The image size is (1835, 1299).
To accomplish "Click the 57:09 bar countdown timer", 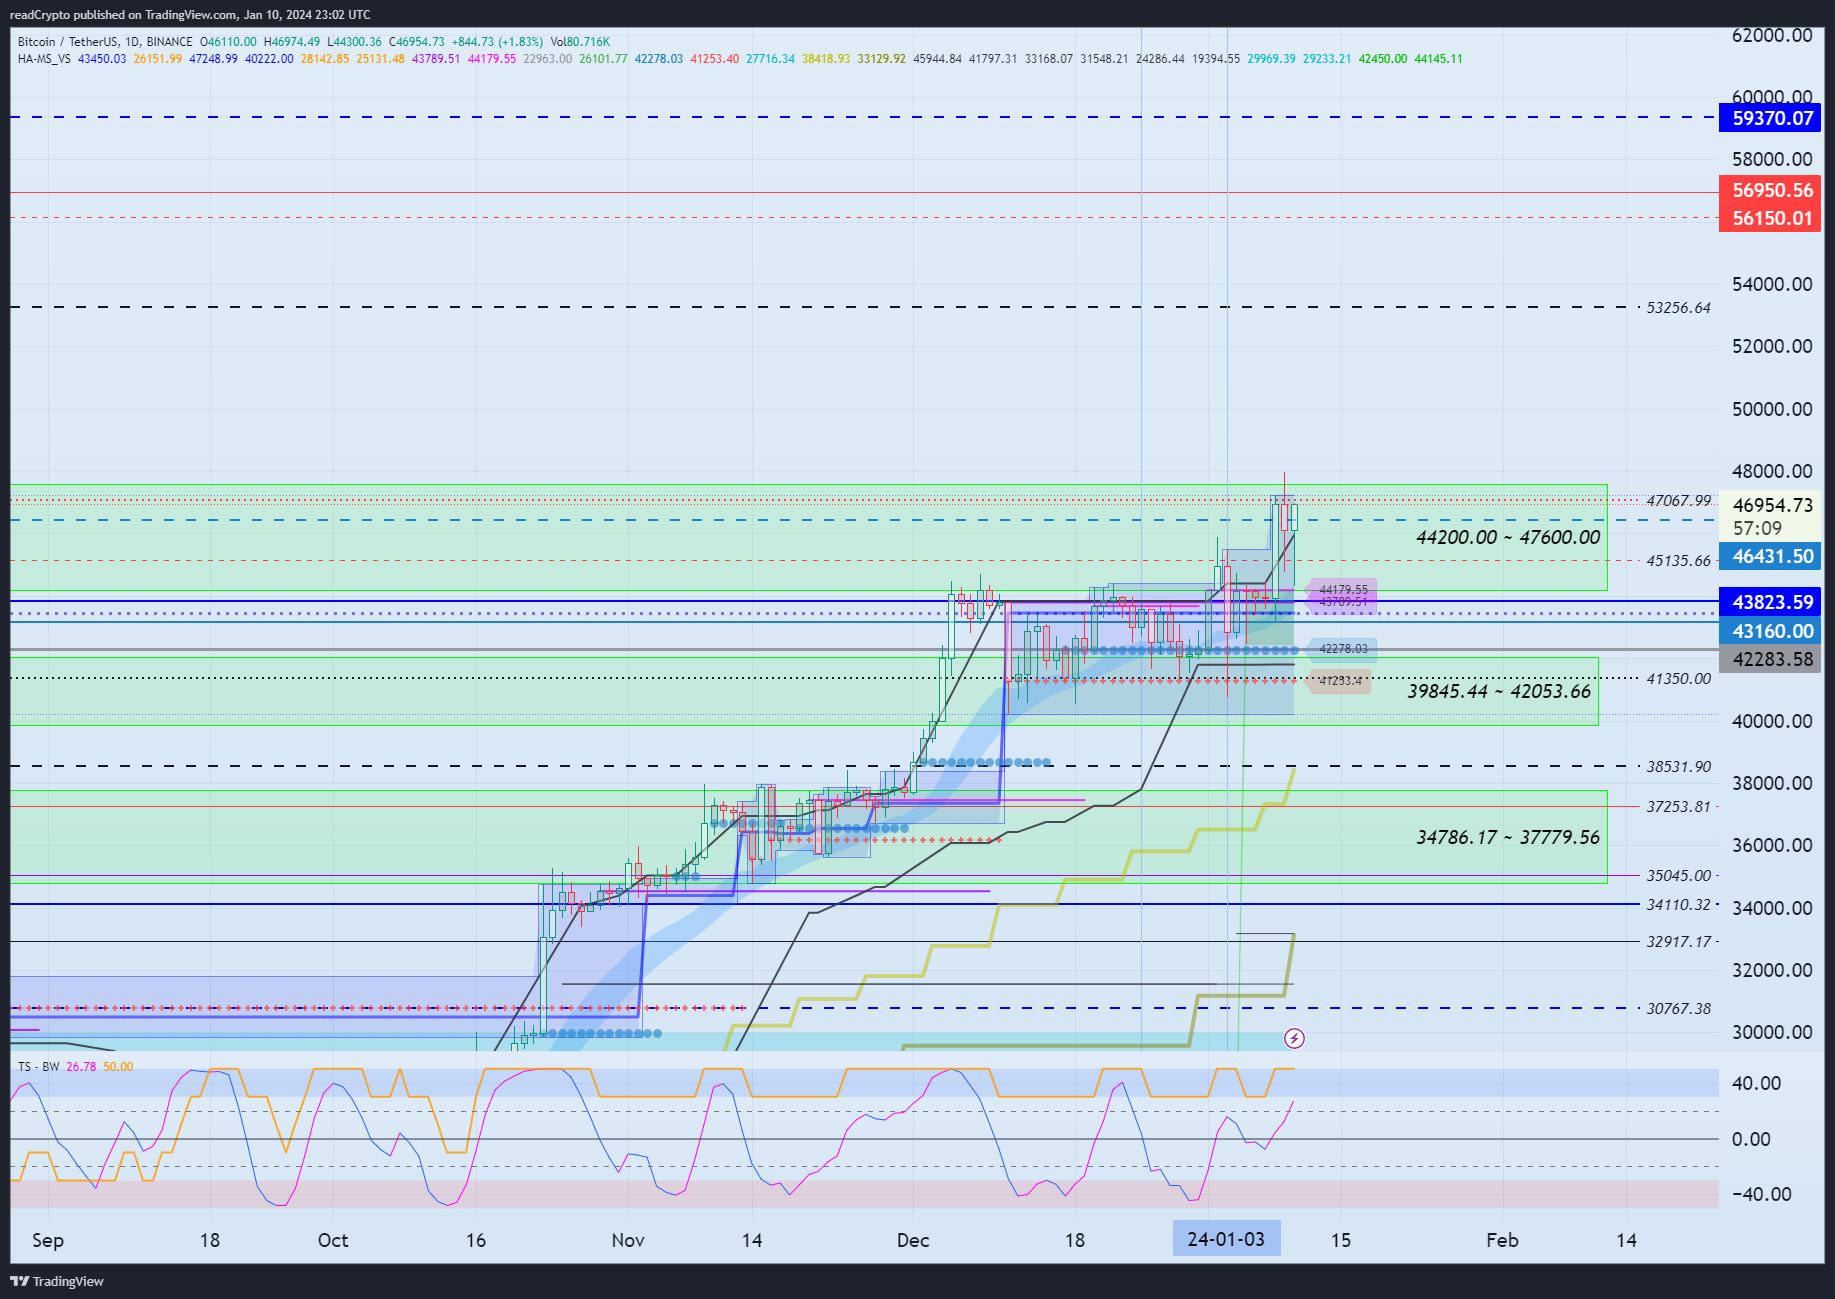I will [x=1757, y=528].
